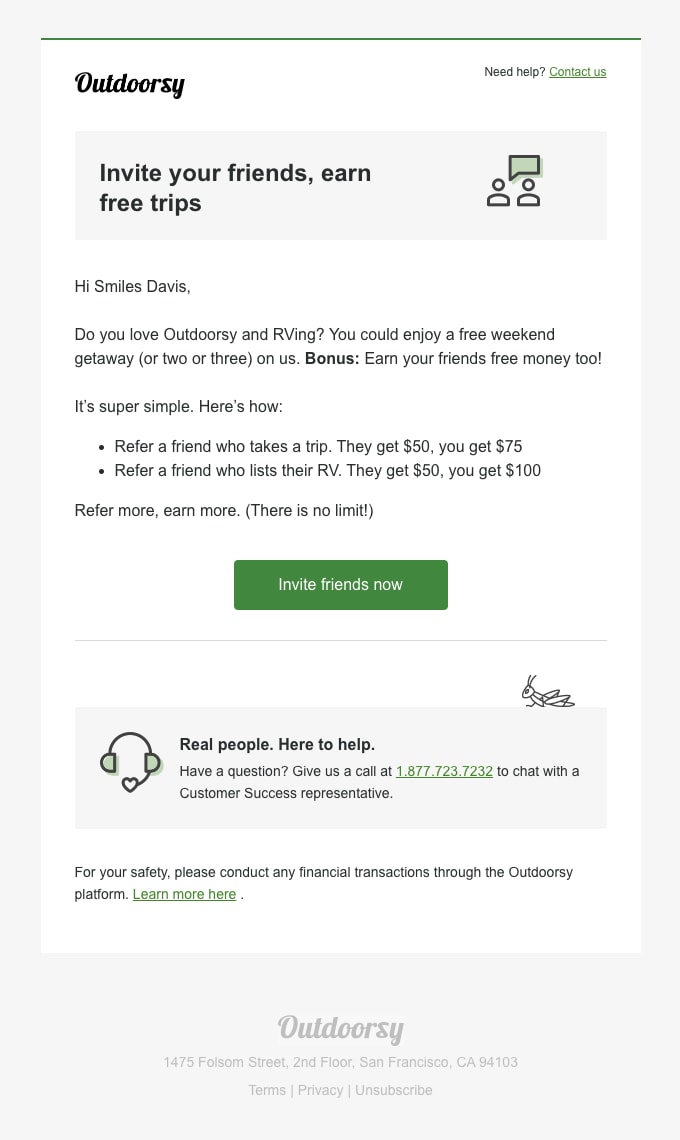Call the 1.877.723.7232 phone number link
Image resolution: width=680 pixels, height=1140 pixels.
[x=444, y=771]
